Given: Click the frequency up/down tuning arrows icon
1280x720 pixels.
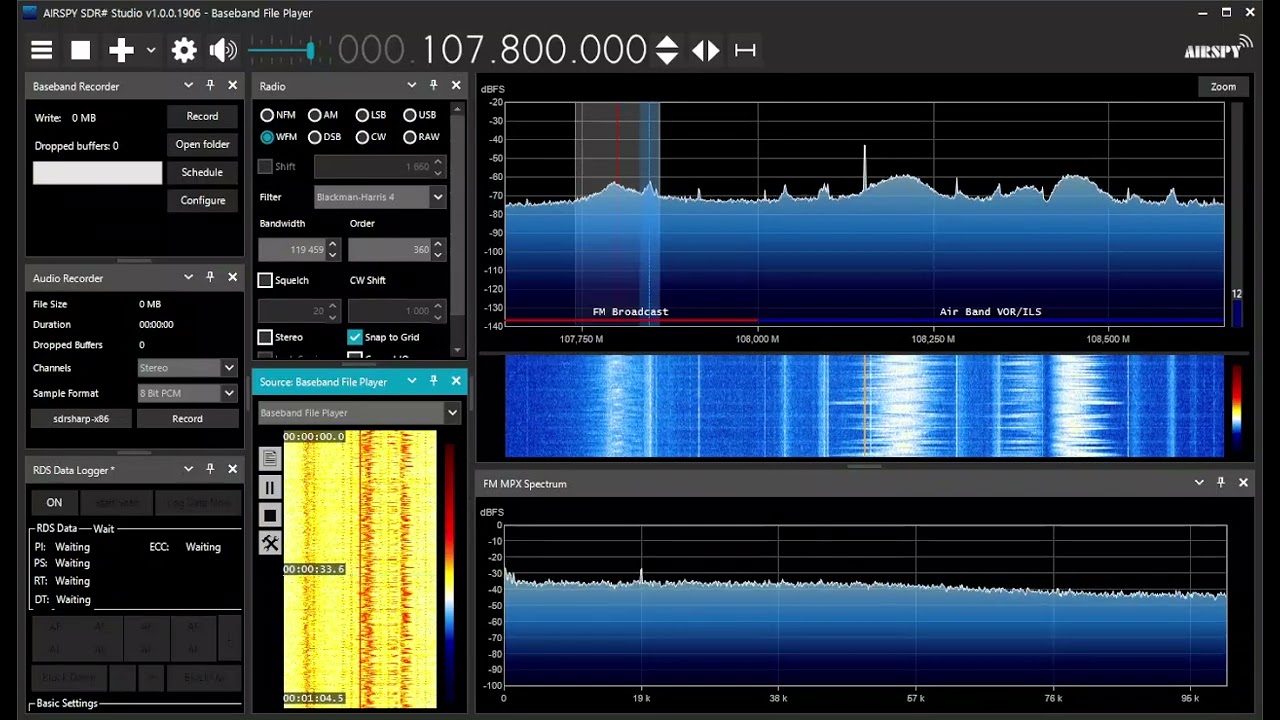Looking at the screenshot, I should coord(667,50).
